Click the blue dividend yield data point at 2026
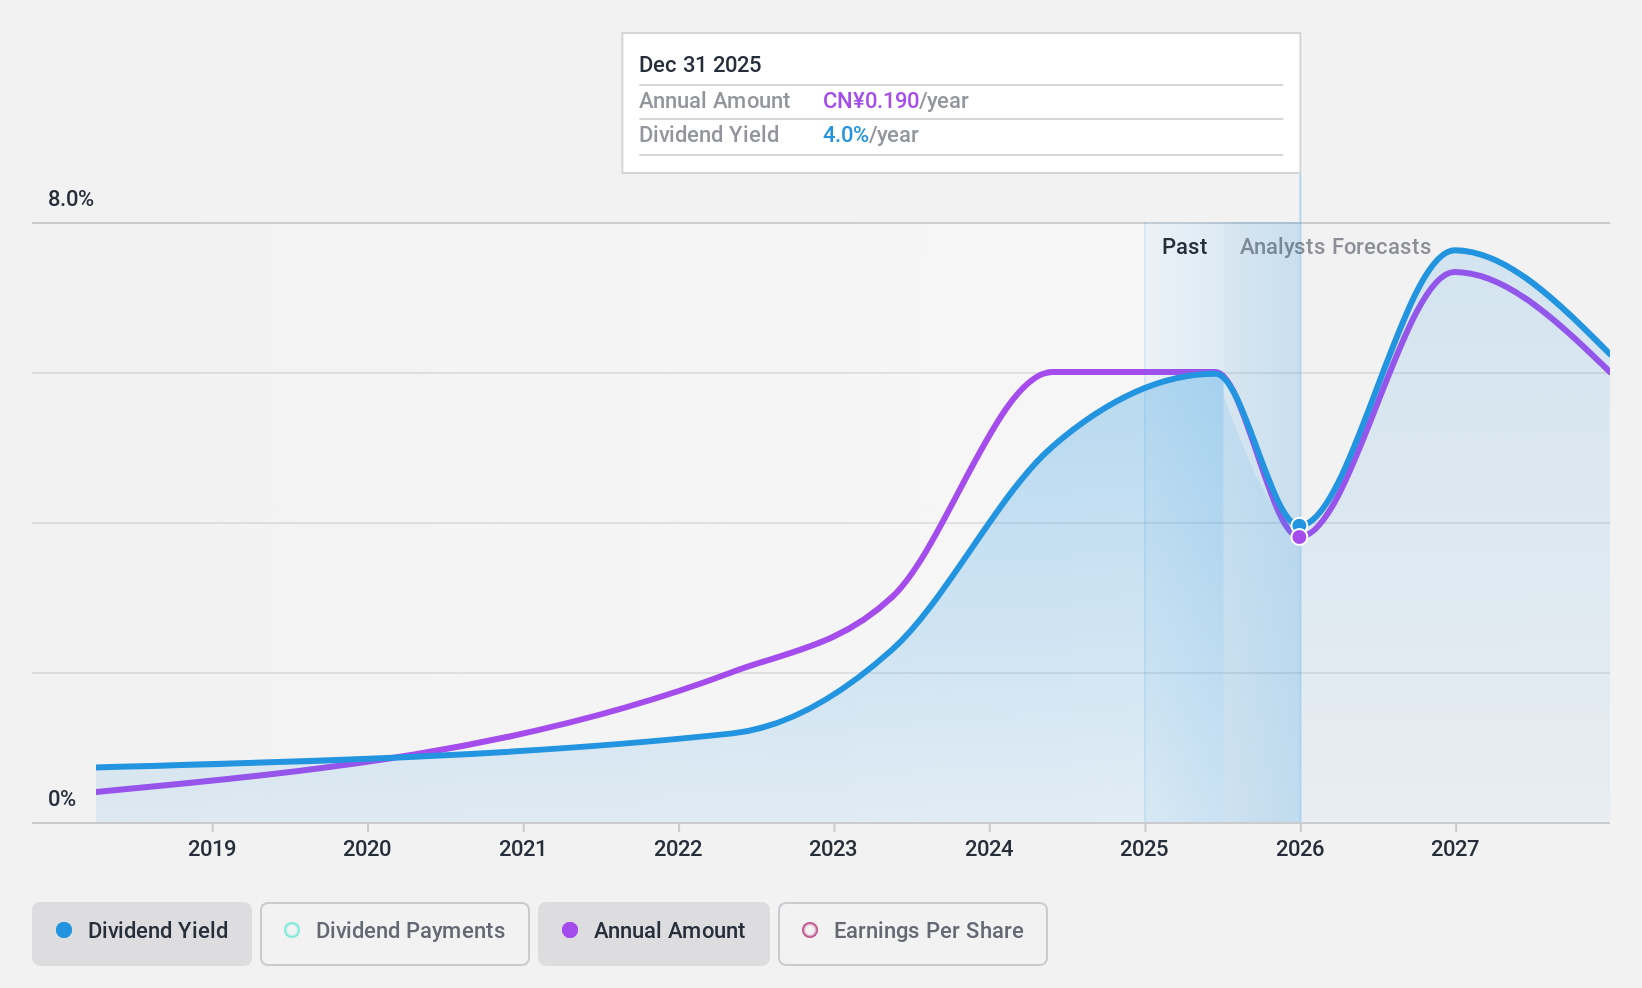This screenshot has height=988, width=1642. coord(1299,525)
